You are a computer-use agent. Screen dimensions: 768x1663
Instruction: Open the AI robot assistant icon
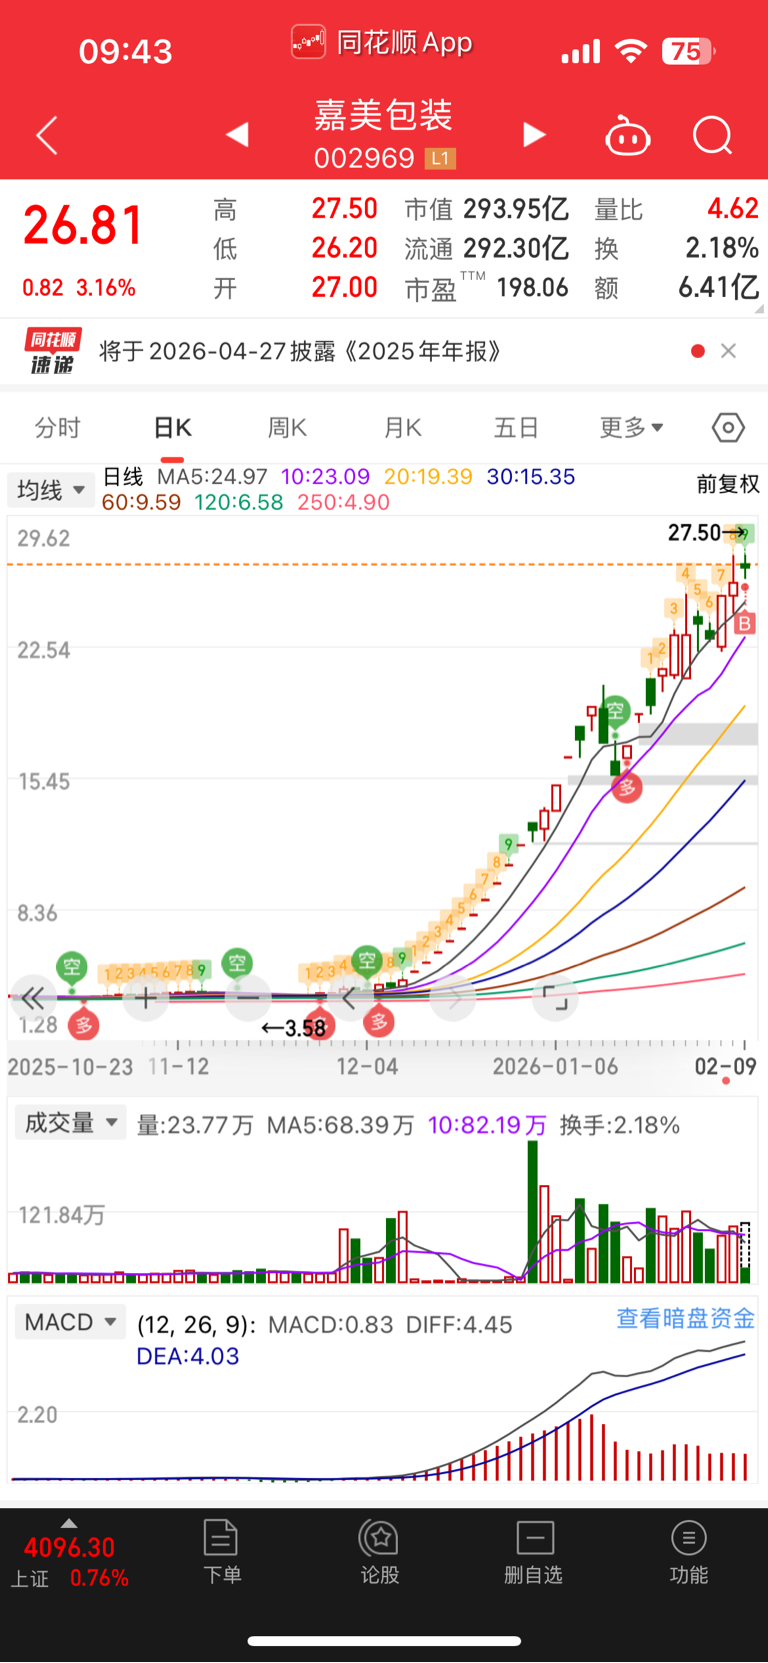click(x=628, y=135)
